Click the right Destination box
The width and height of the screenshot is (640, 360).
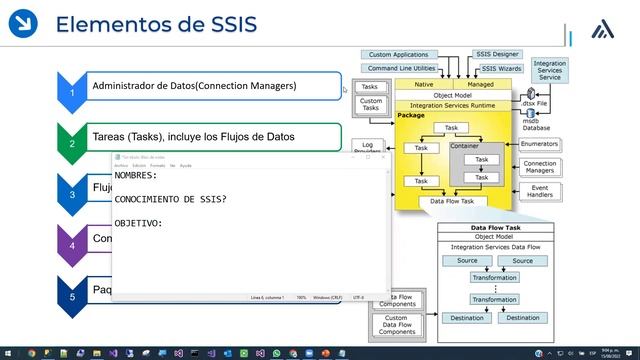523,318
